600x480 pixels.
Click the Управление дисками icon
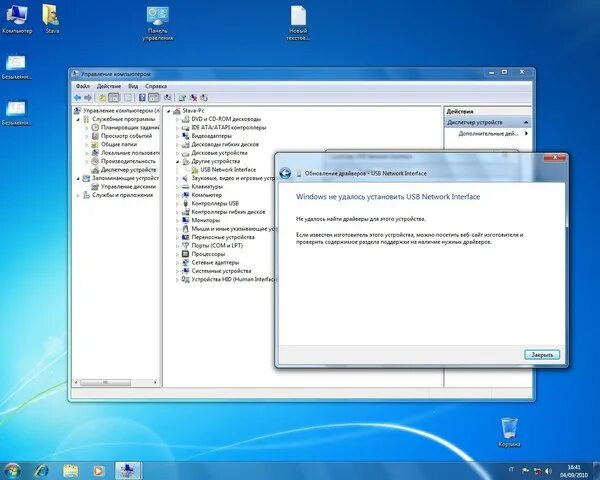click(x=95, y=186)
